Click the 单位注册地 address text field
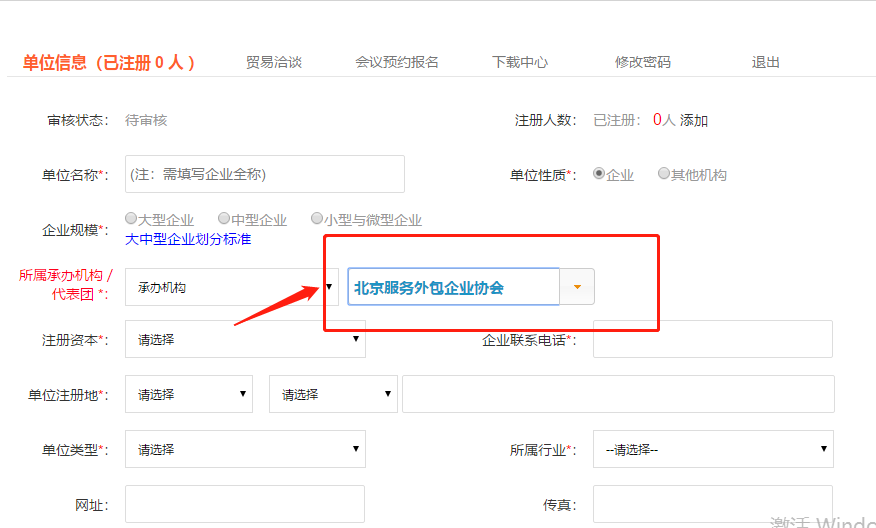The image size is (876, 528). click(618, 394)
